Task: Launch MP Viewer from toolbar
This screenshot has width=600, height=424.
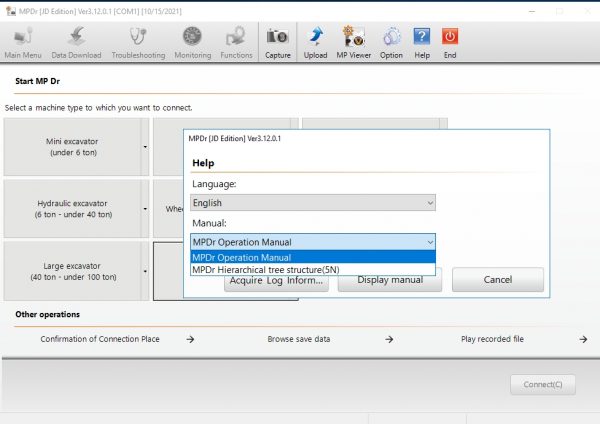Action: (x=354, y=43)
